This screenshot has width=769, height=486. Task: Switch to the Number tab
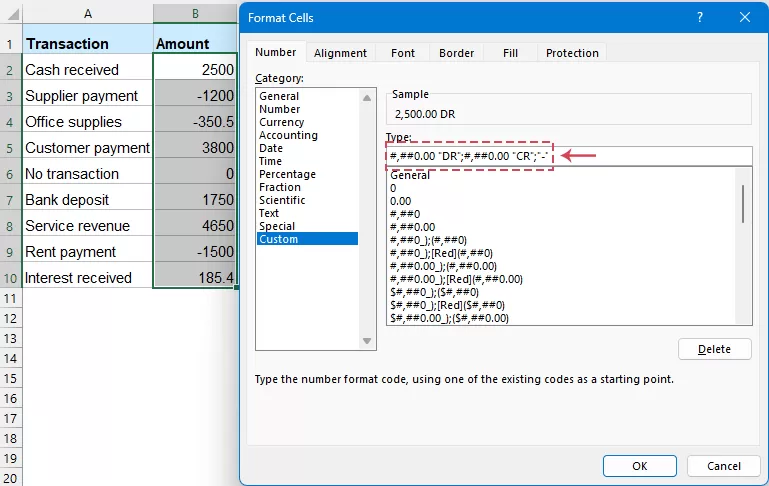(x=276, y=52)
